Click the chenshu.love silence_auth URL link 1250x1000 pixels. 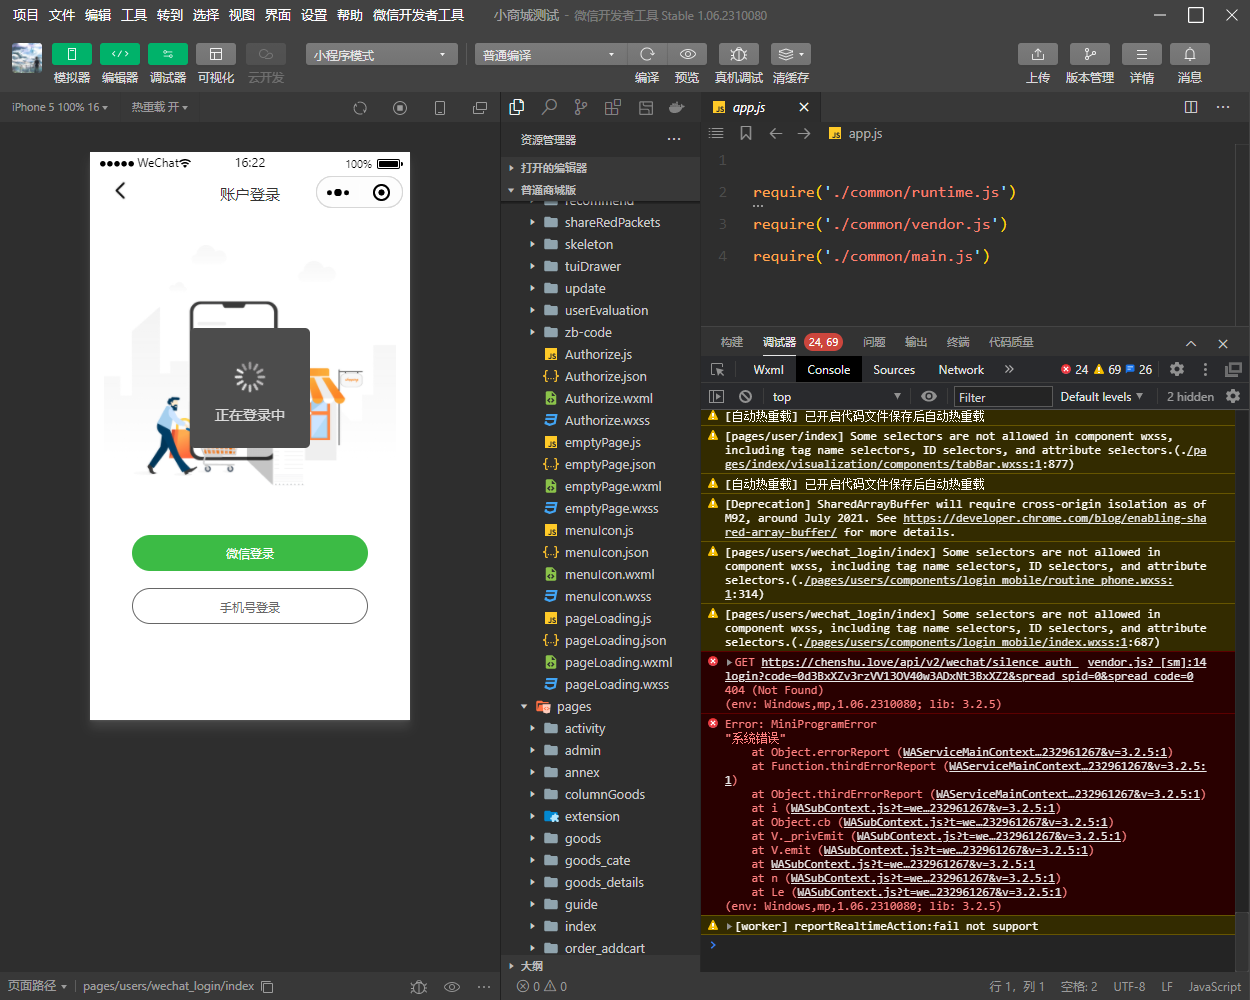point(918,662)
